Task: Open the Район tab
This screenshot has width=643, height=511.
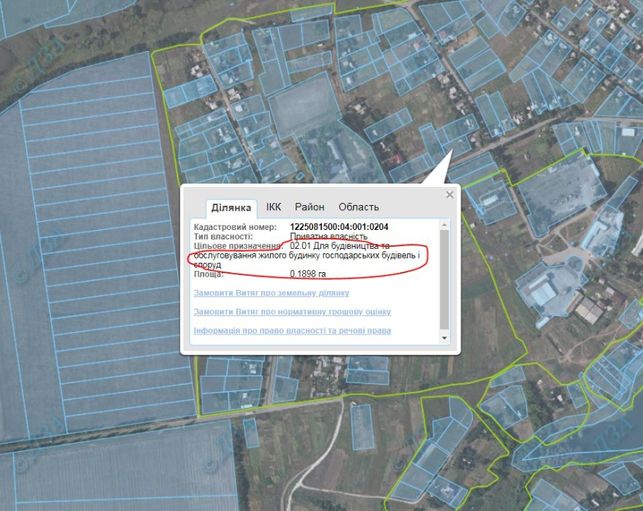Action: coord(310,207)
